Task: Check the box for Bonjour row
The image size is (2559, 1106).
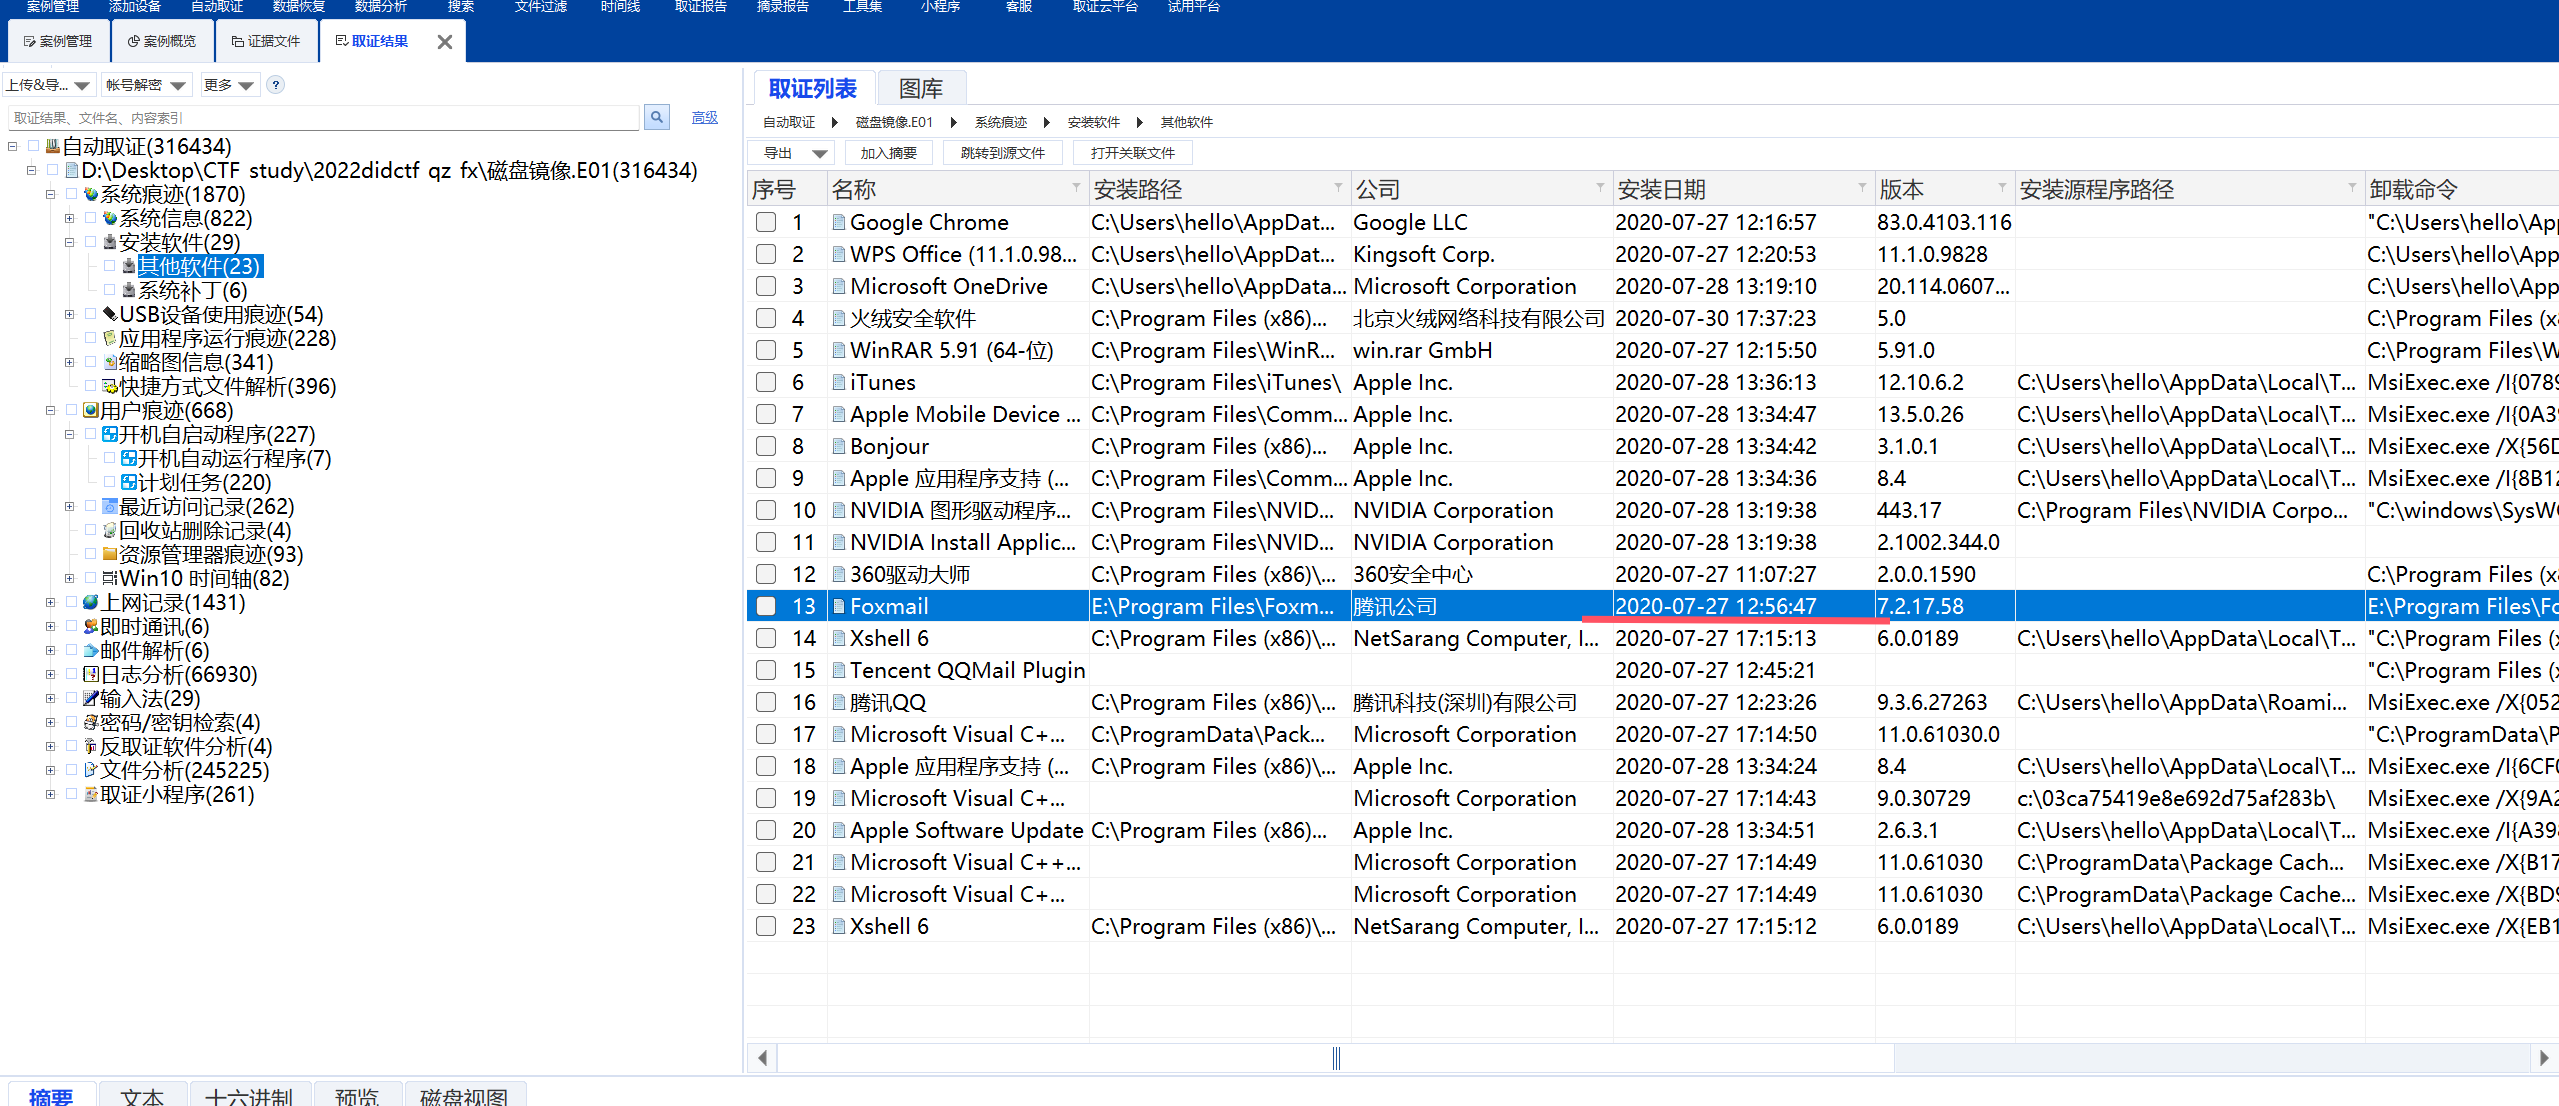Action: [x=766, y=446]
